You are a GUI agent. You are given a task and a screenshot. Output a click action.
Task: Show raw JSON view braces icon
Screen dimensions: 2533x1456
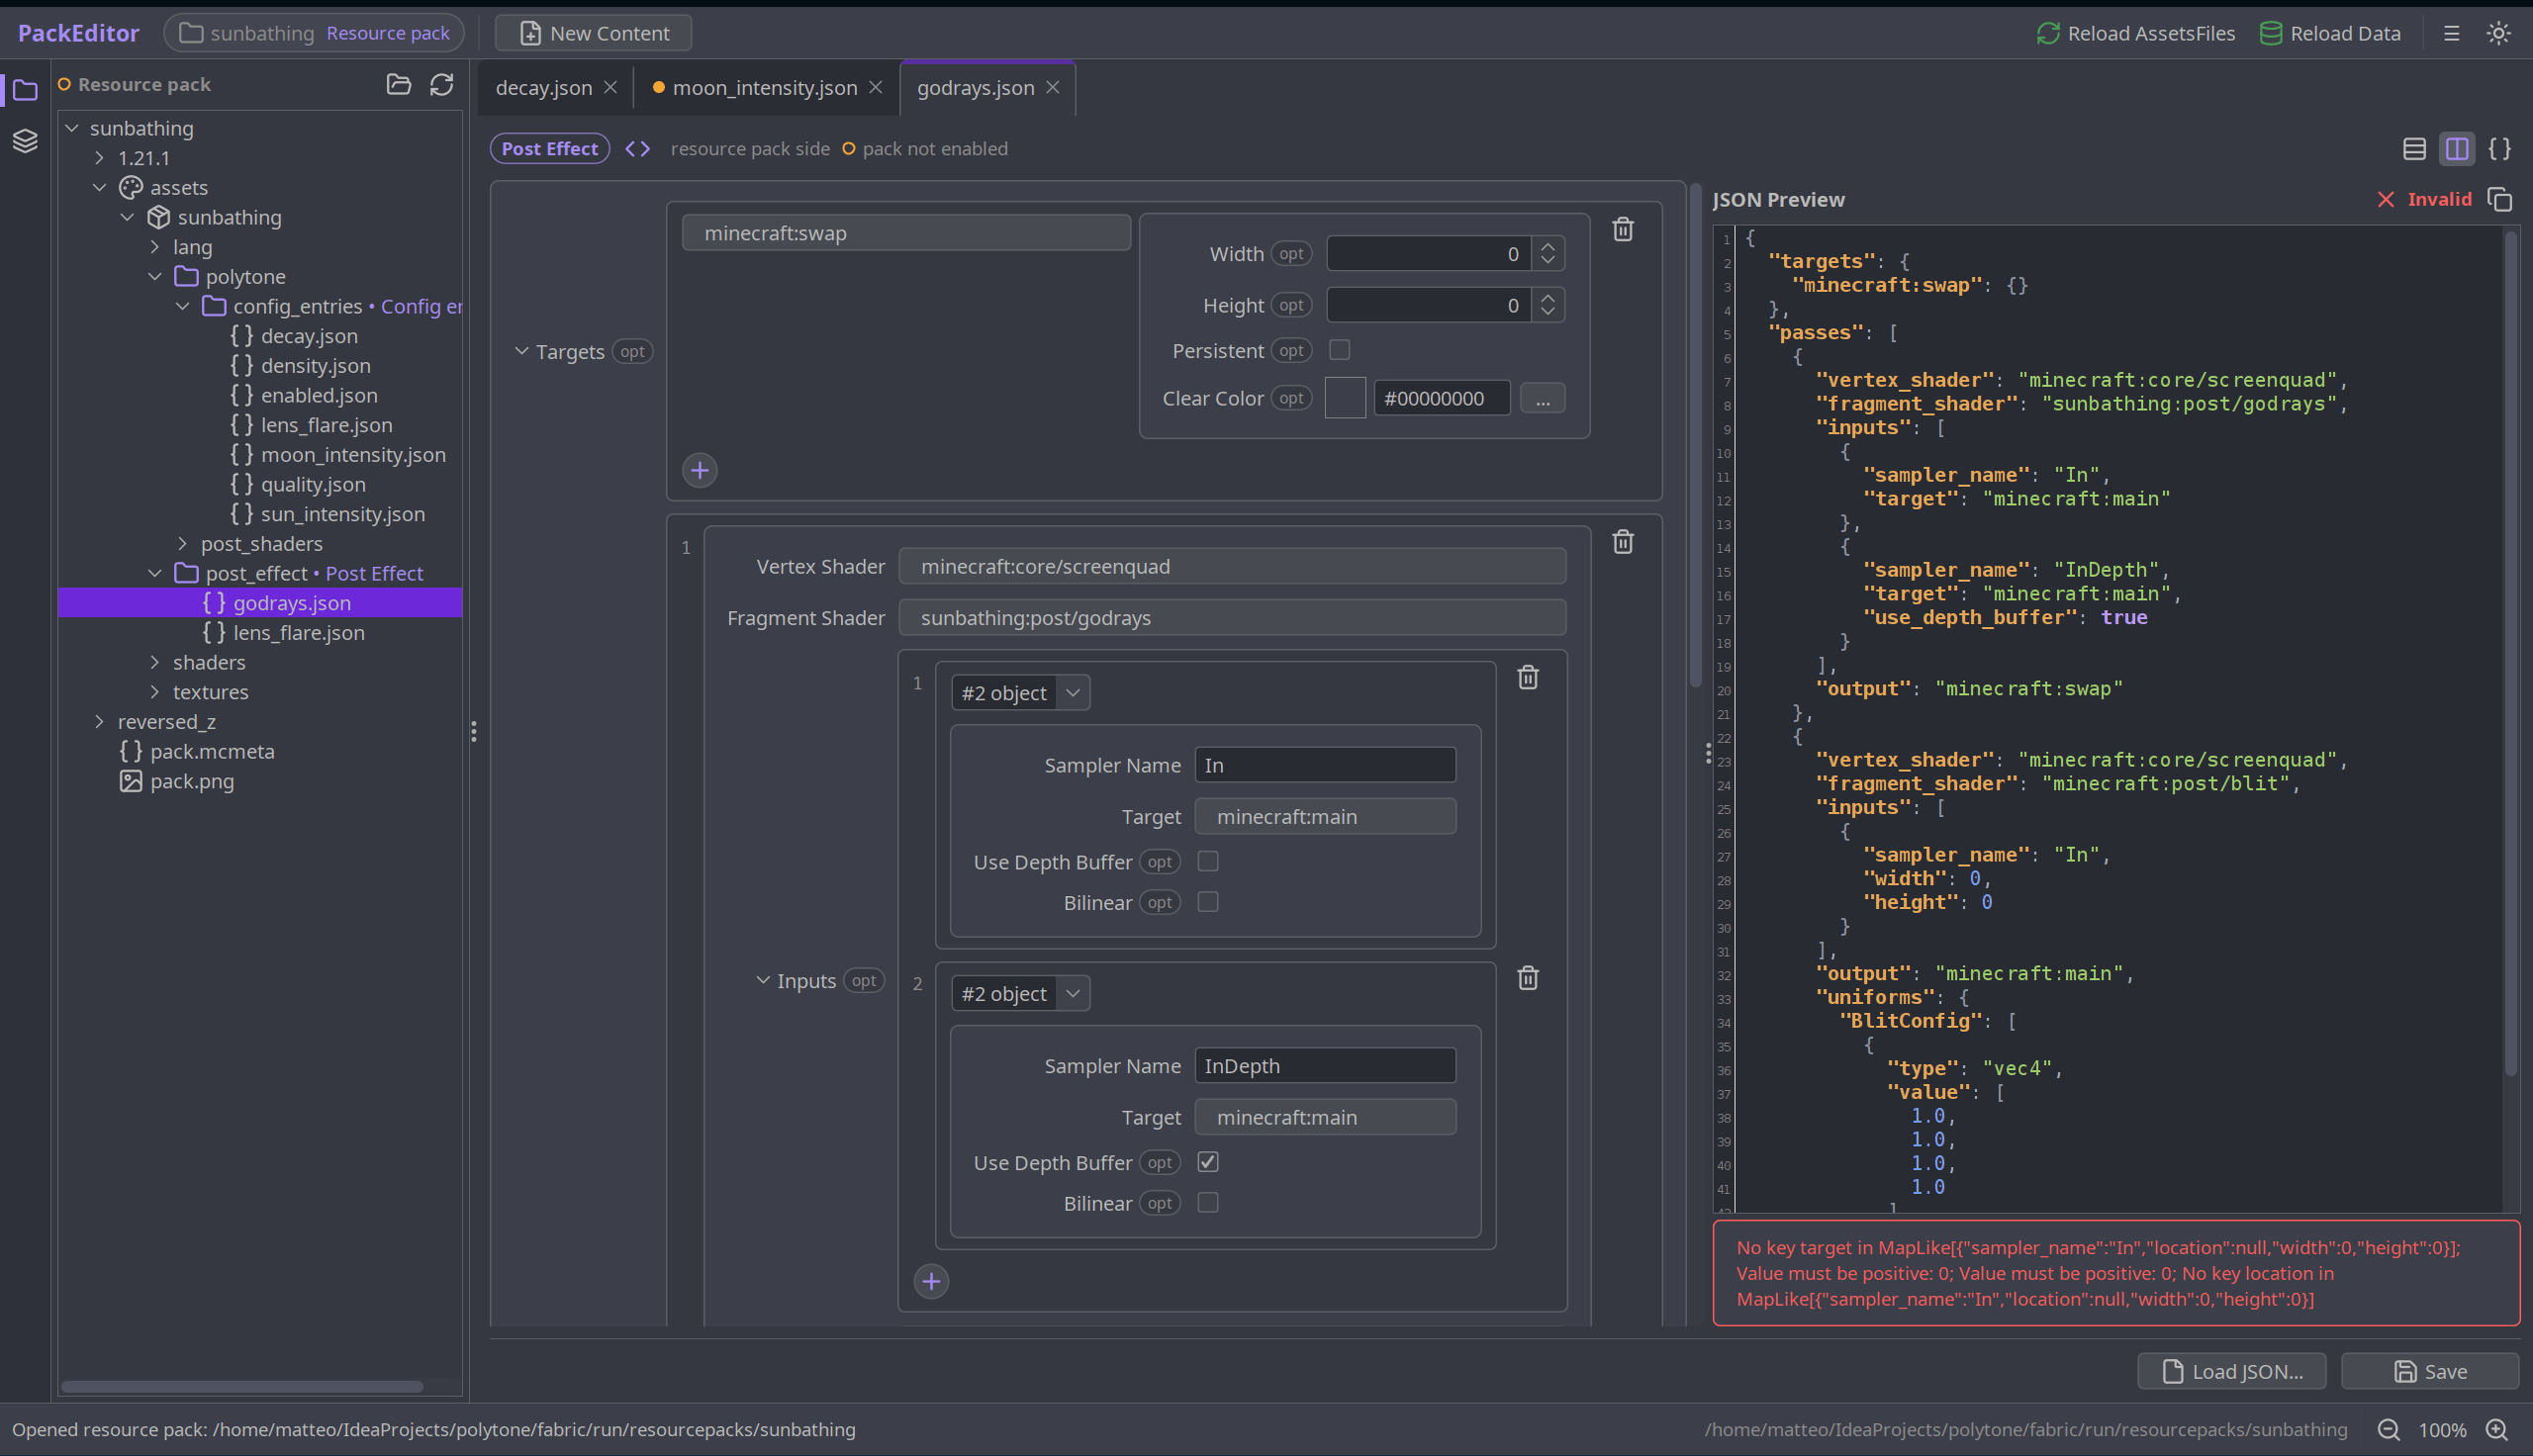[2500, 149]
